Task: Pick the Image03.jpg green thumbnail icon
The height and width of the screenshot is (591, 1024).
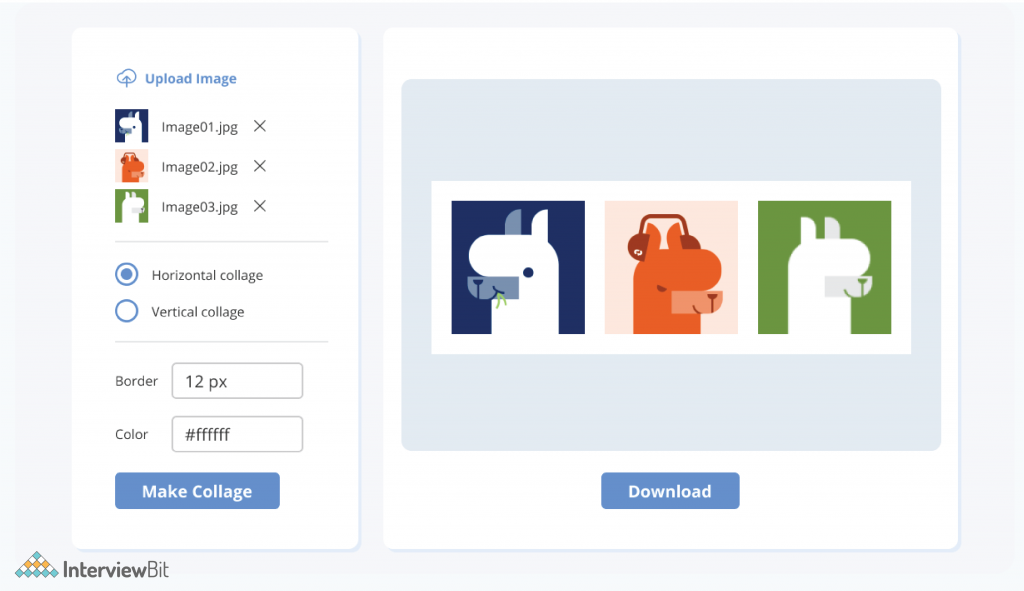Action: click(131, 206)
